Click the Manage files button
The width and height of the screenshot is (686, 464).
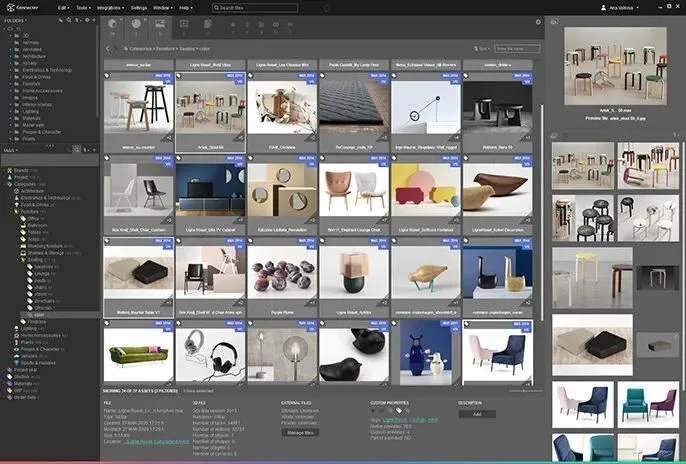300,431
